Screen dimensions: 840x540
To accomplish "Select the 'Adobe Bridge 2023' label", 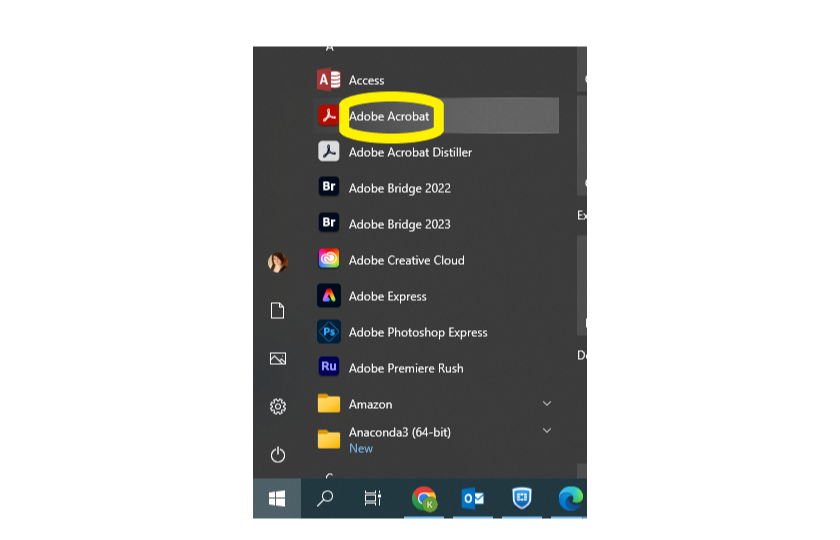I will coord(400,224).
